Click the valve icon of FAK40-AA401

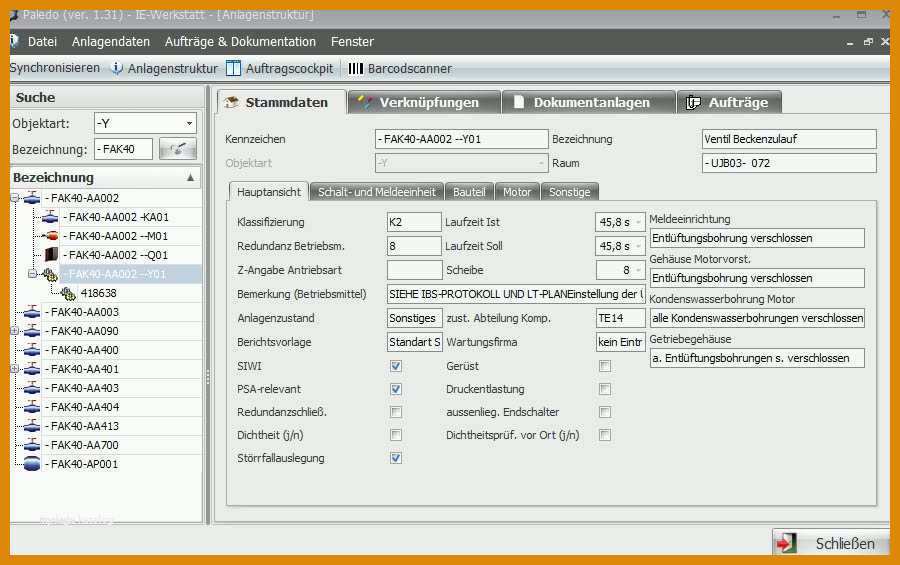32,369
